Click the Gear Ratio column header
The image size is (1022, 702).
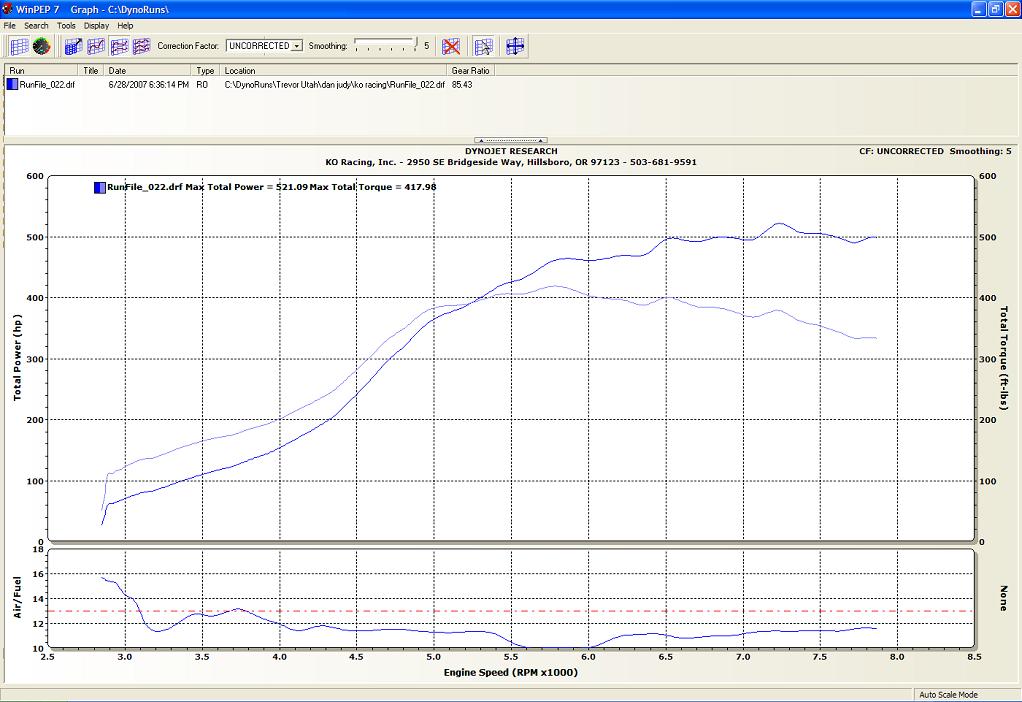(x=470, y=71)
